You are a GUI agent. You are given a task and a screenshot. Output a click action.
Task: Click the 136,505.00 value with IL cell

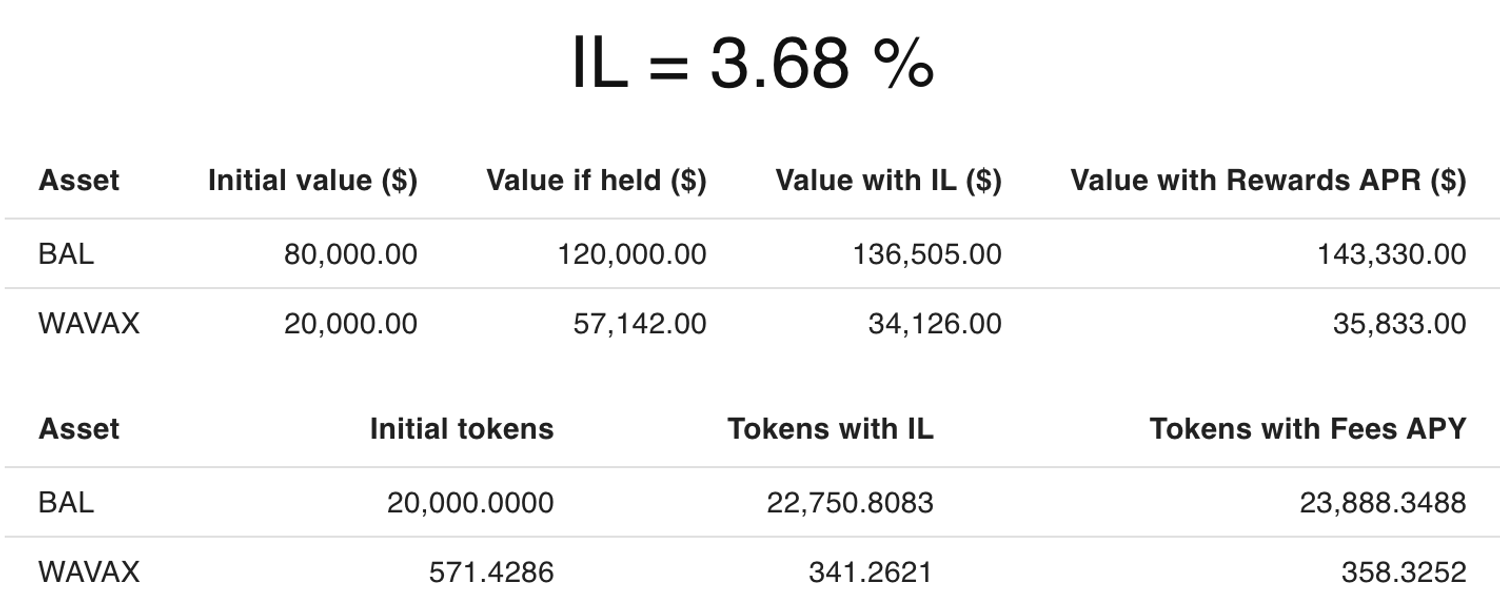click(x=926, y=254)
